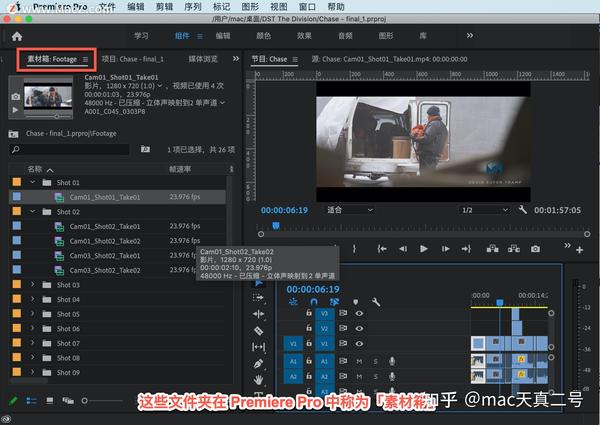This screenshot has height=425, width=600.
Task: Select the Hand tool
Action: tap(258, 380)
